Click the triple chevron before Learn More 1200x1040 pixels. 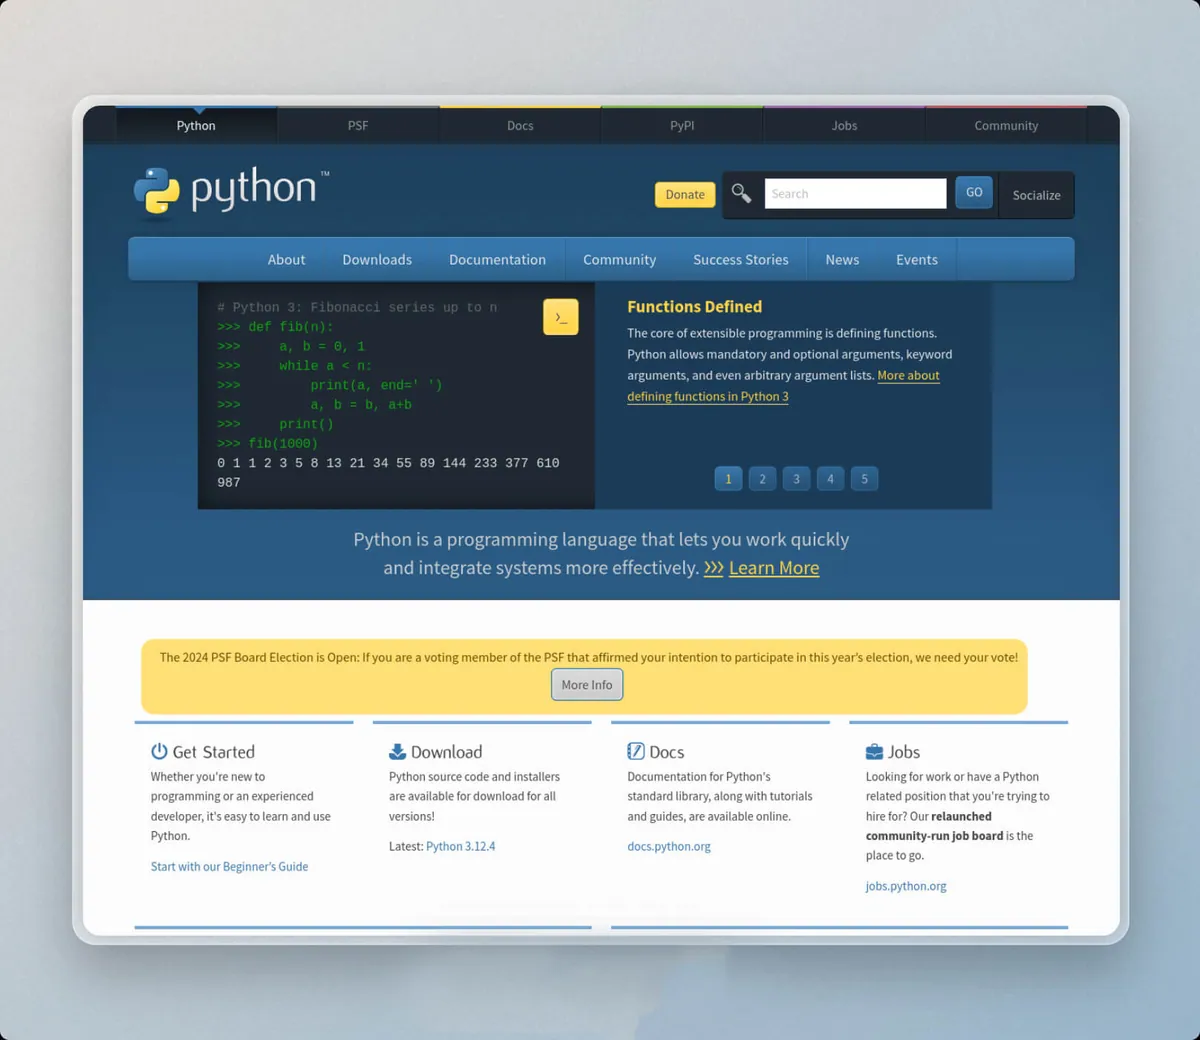tap(713, 568)
